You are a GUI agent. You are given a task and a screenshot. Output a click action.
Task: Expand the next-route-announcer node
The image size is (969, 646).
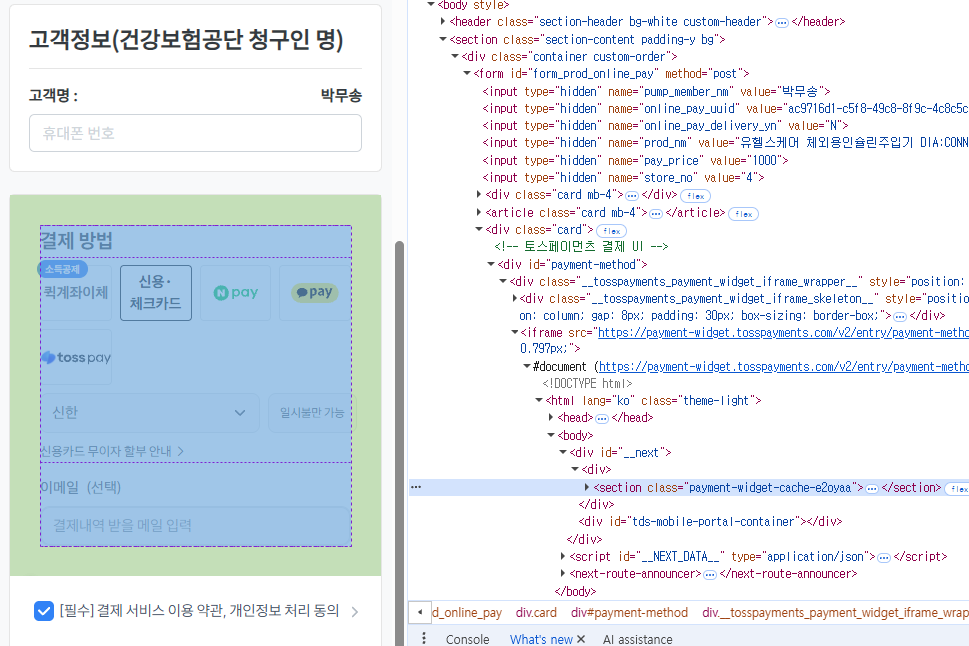coord(562,574)
